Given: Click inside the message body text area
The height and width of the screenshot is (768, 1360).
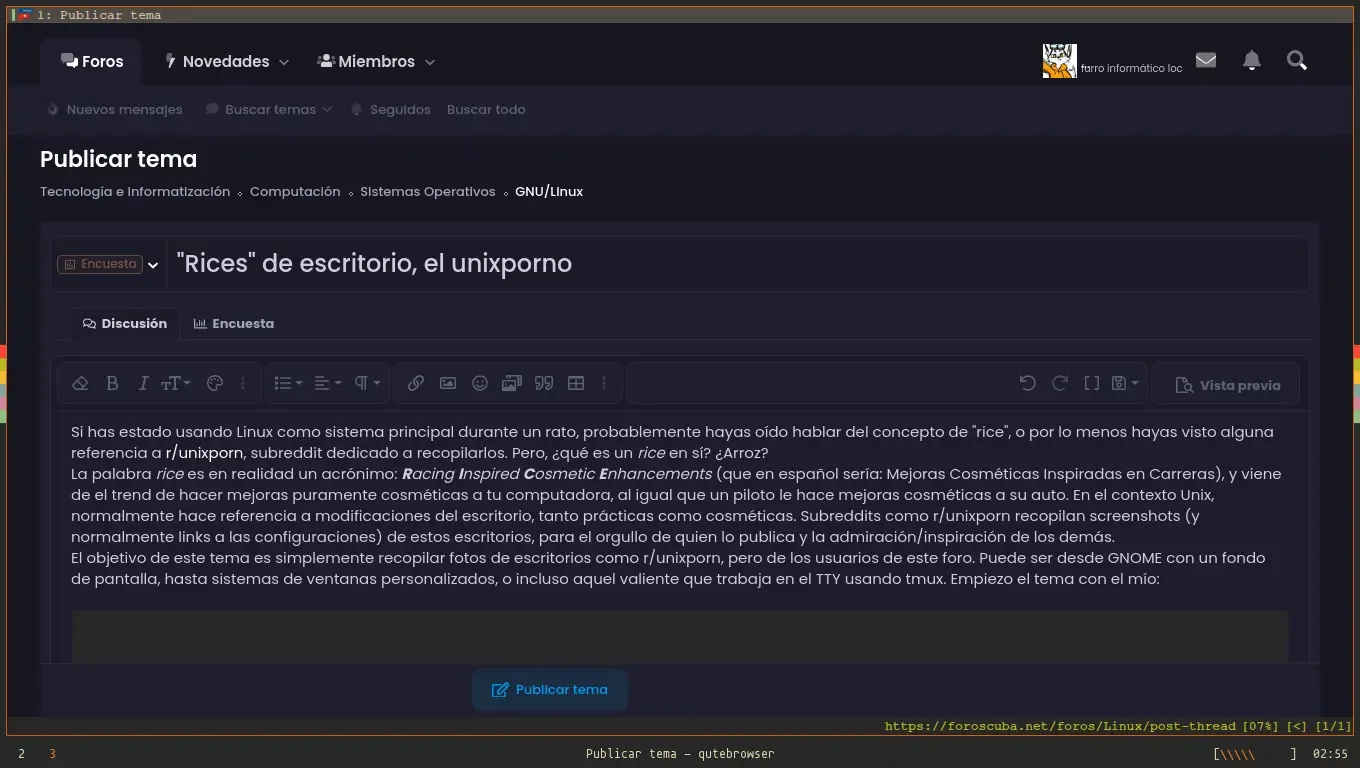Looking at the screenshot, I should (680, 536).
